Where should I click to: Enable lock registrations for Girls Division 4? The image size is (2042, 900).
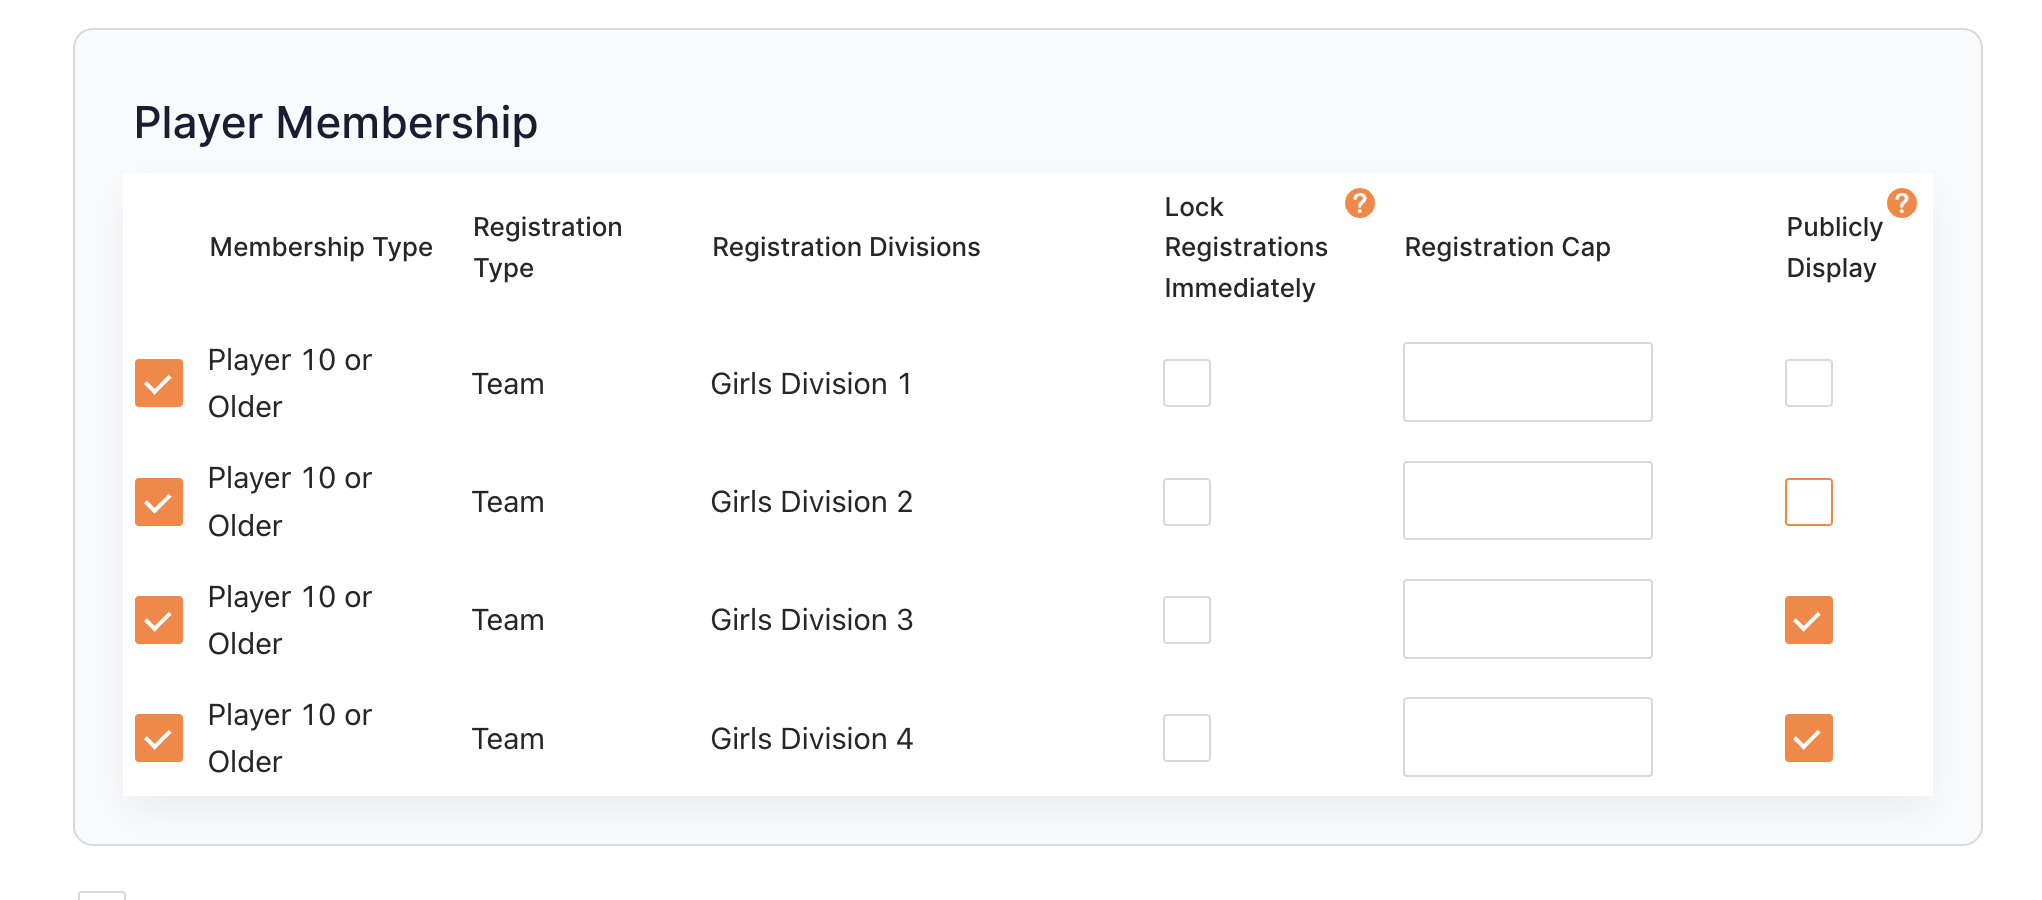pos(1187,738)
